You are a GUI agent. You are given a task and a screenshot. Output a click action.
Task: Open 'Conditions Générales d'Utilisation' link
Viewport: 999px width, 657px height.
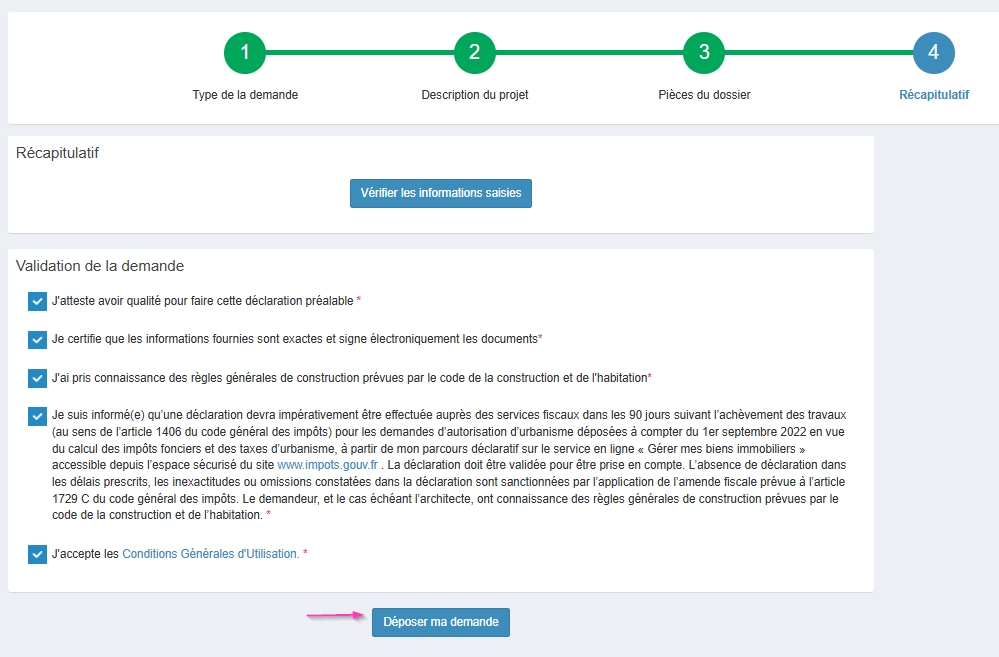tap(210, 553)
